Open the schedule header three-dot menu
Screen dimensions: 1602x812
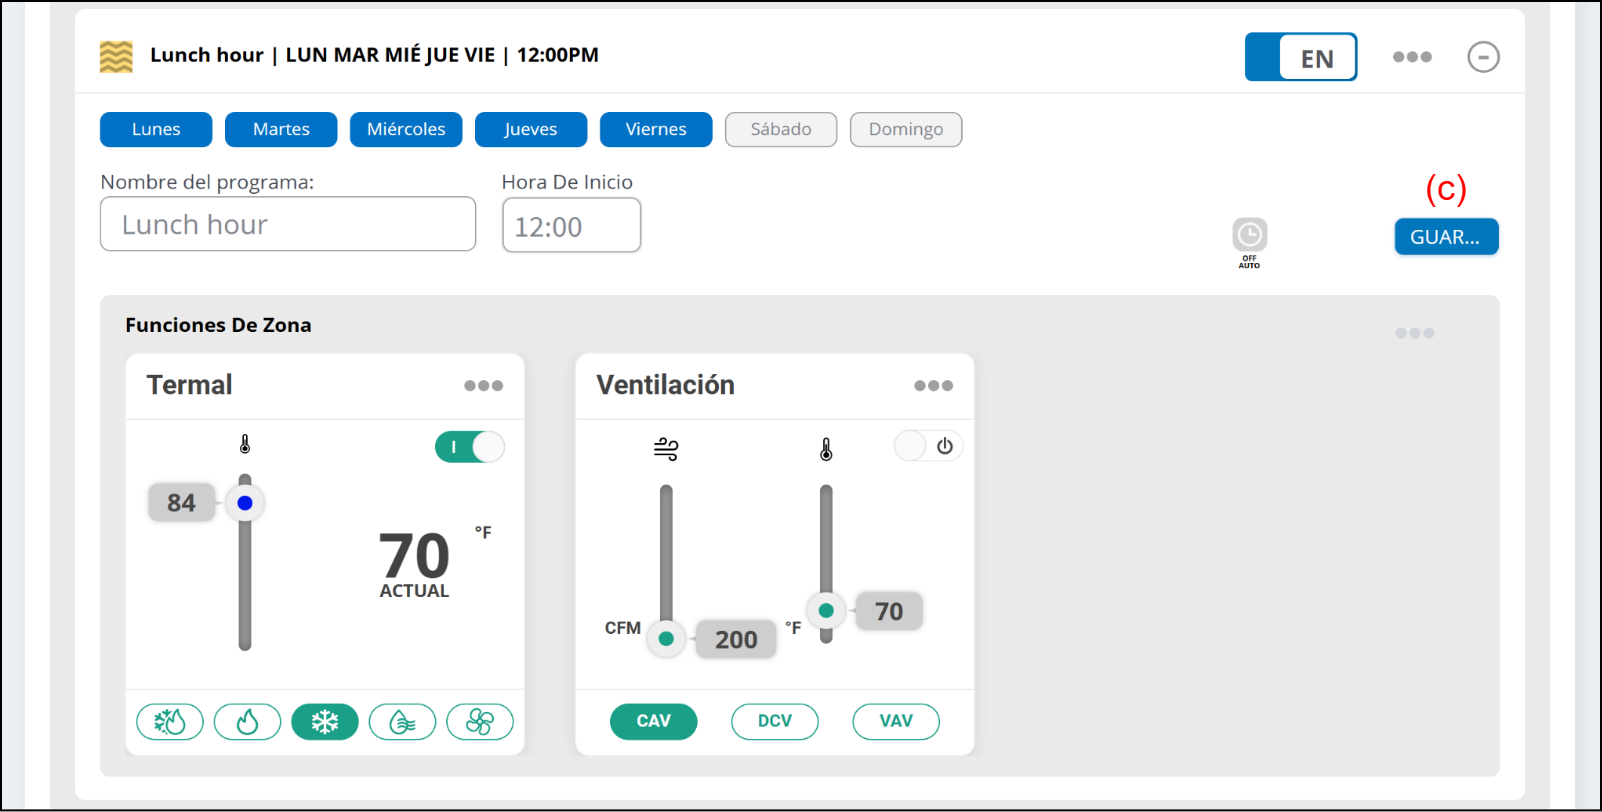(1412, 57)
